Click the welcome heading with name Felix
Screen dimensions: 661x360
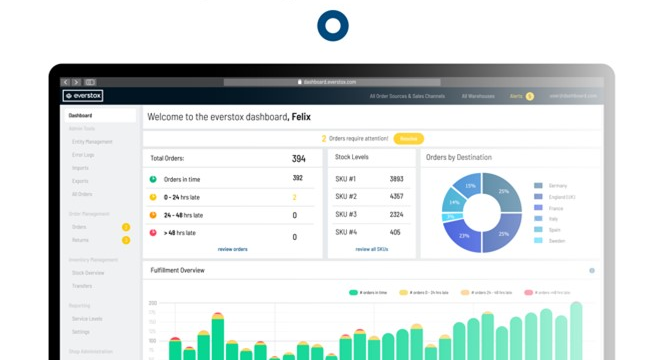point(229,117)
